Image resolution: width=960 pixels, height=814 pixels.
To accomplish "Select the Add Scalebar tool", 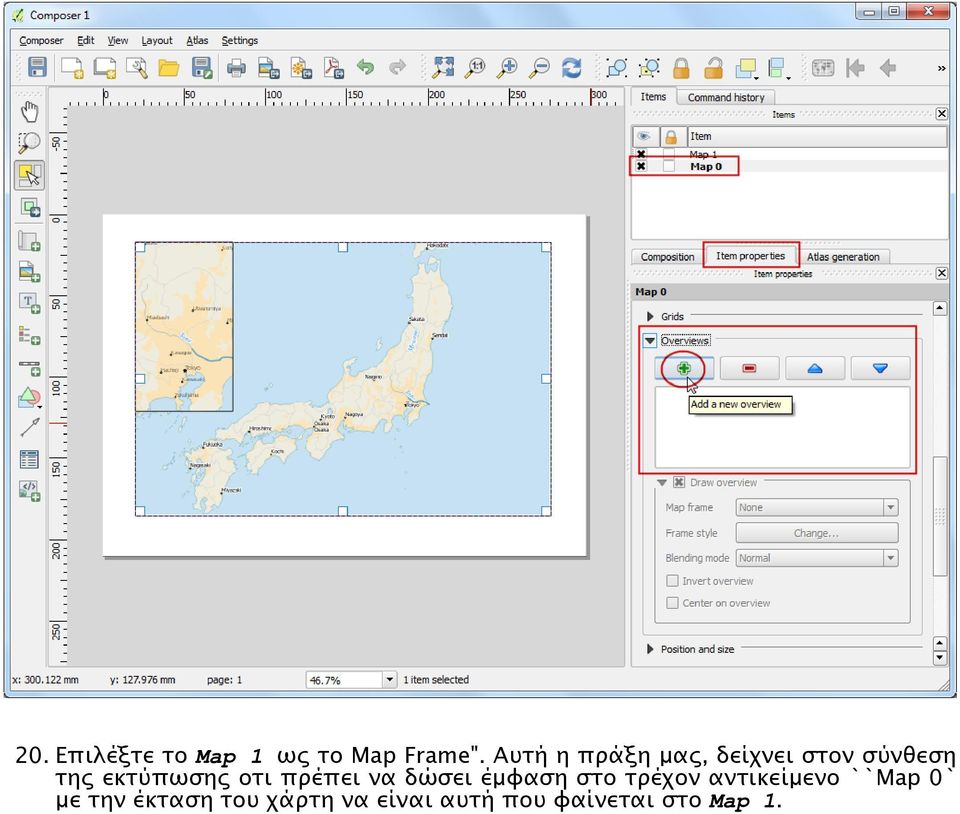I will (29, 367).
